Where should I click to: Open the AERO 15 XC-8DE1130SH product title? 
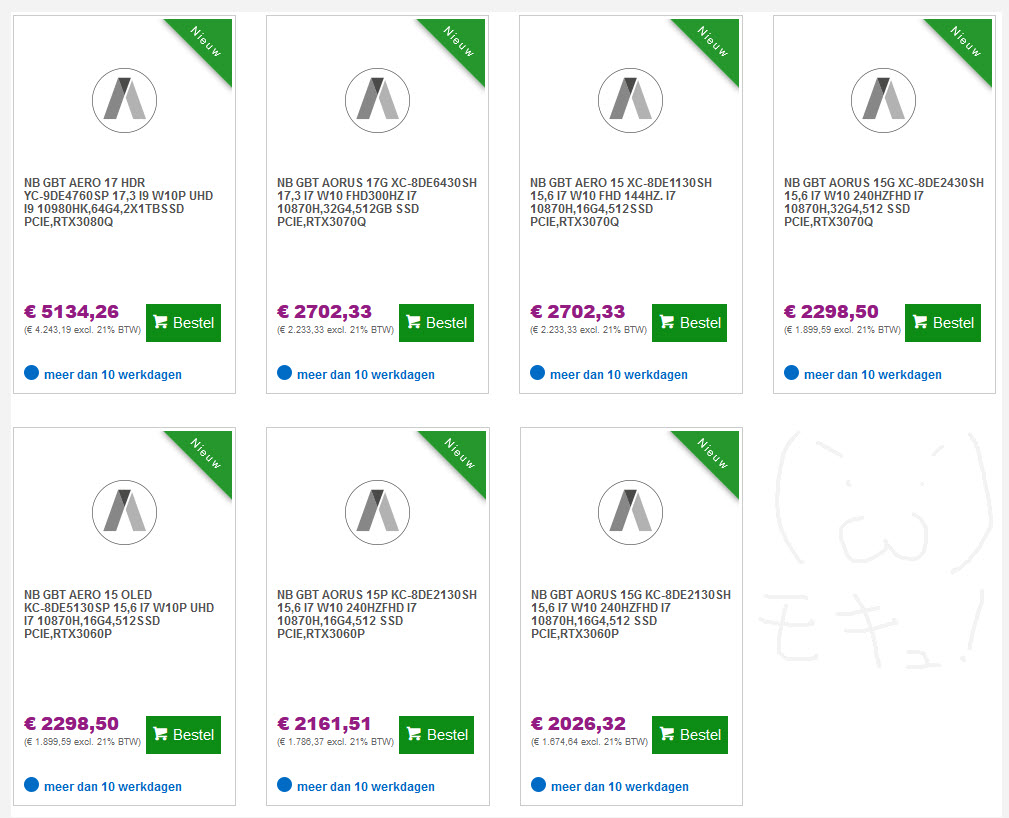621,202
